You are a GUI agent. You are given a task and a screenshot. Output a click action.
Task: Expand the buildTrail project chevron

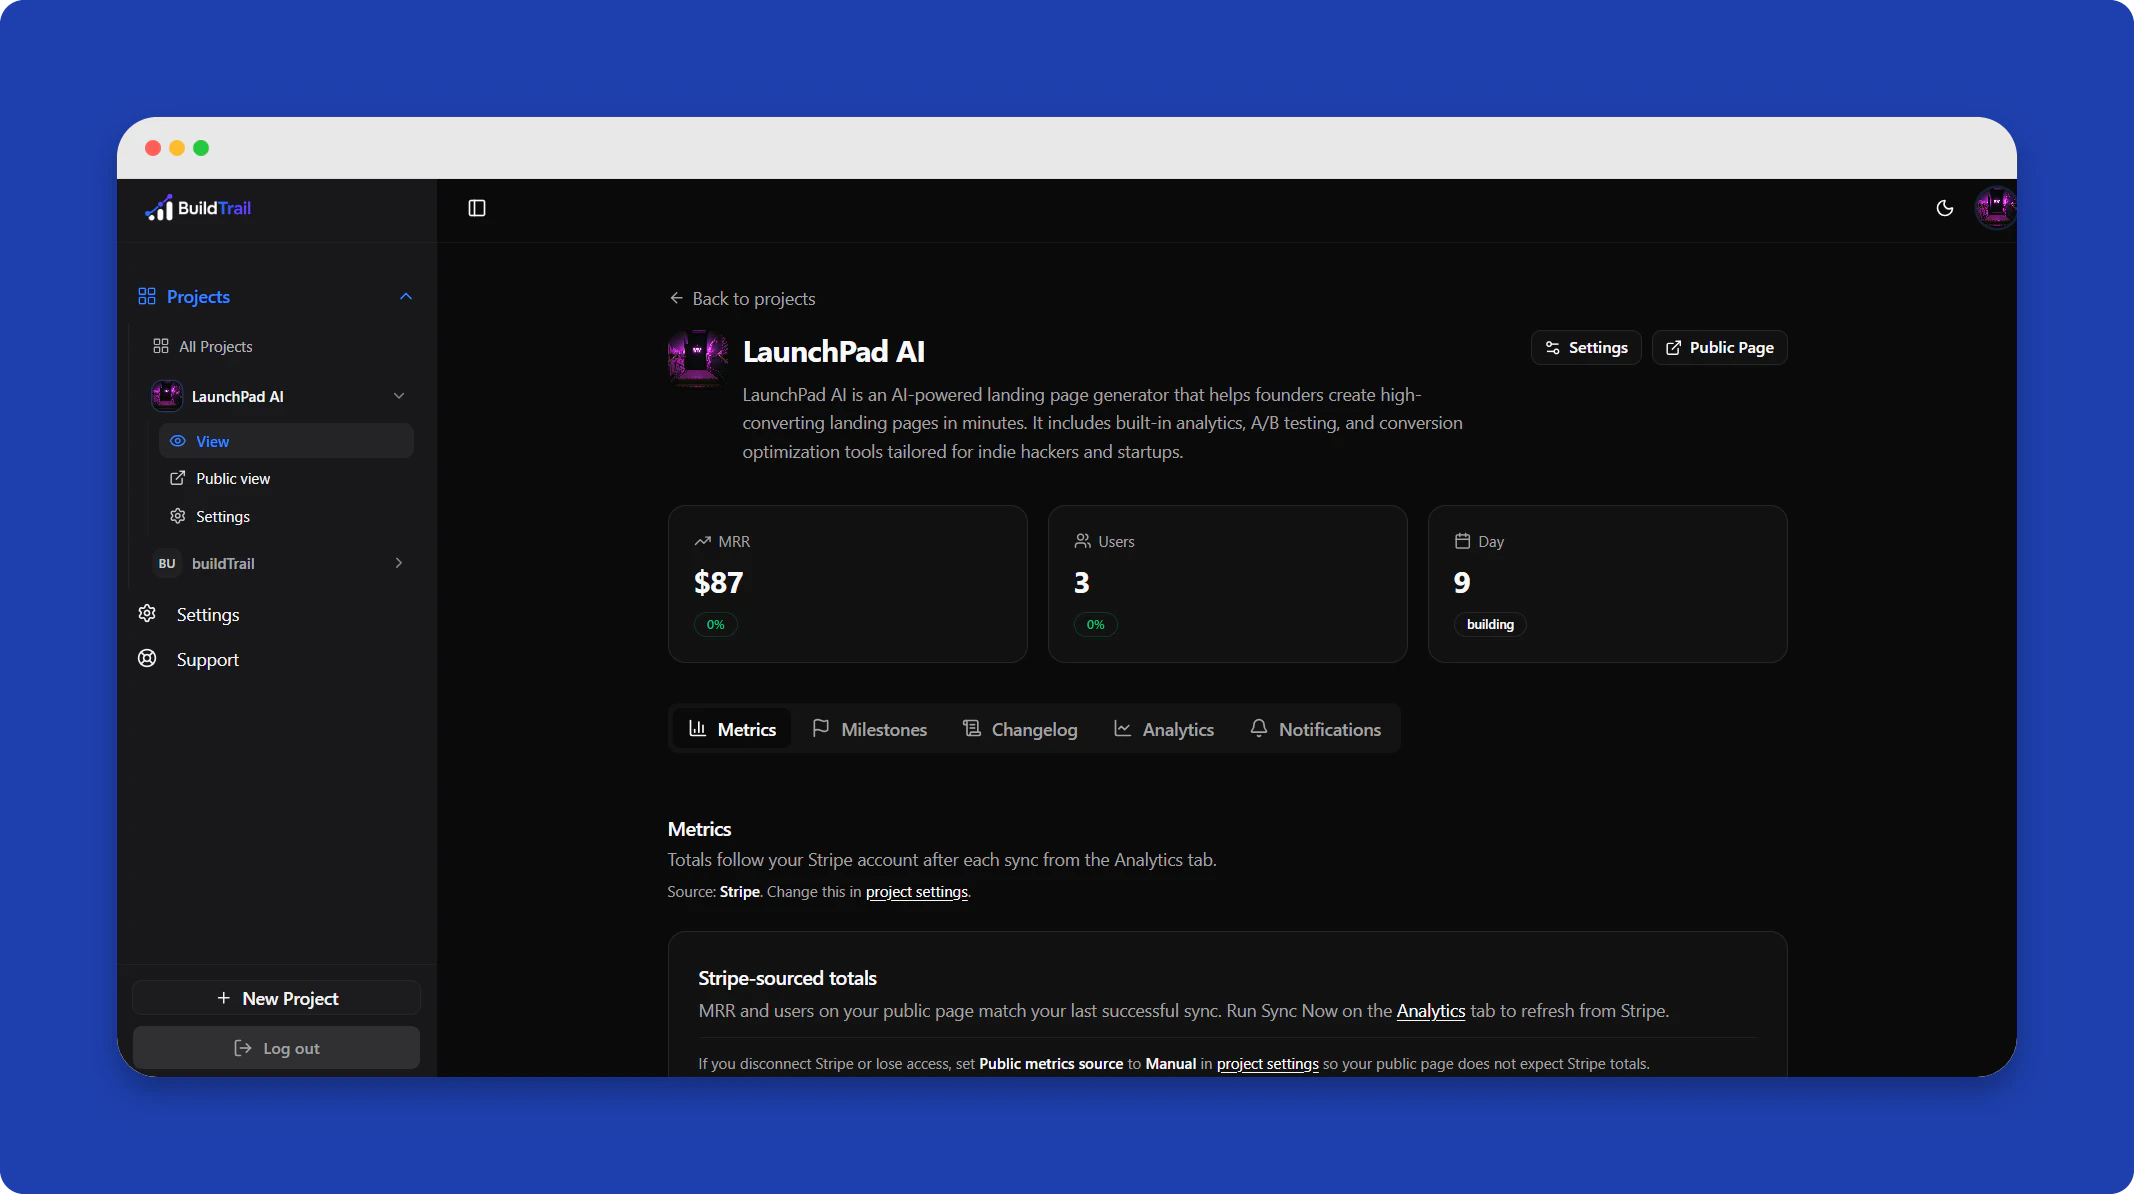pyautogui.click(x=399, y=563)
